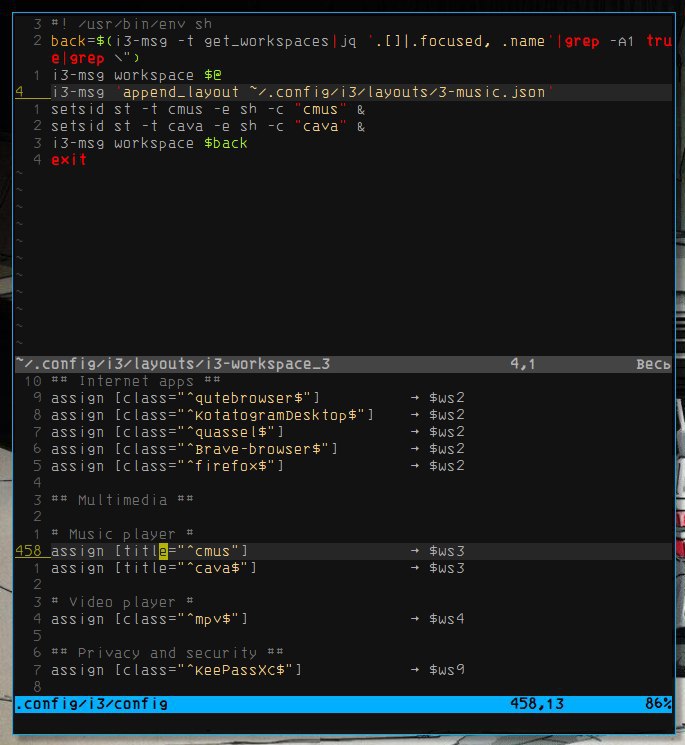
Task: Click the highlighted cursor in 'title="^cmus"'
Action: point(163,551)
